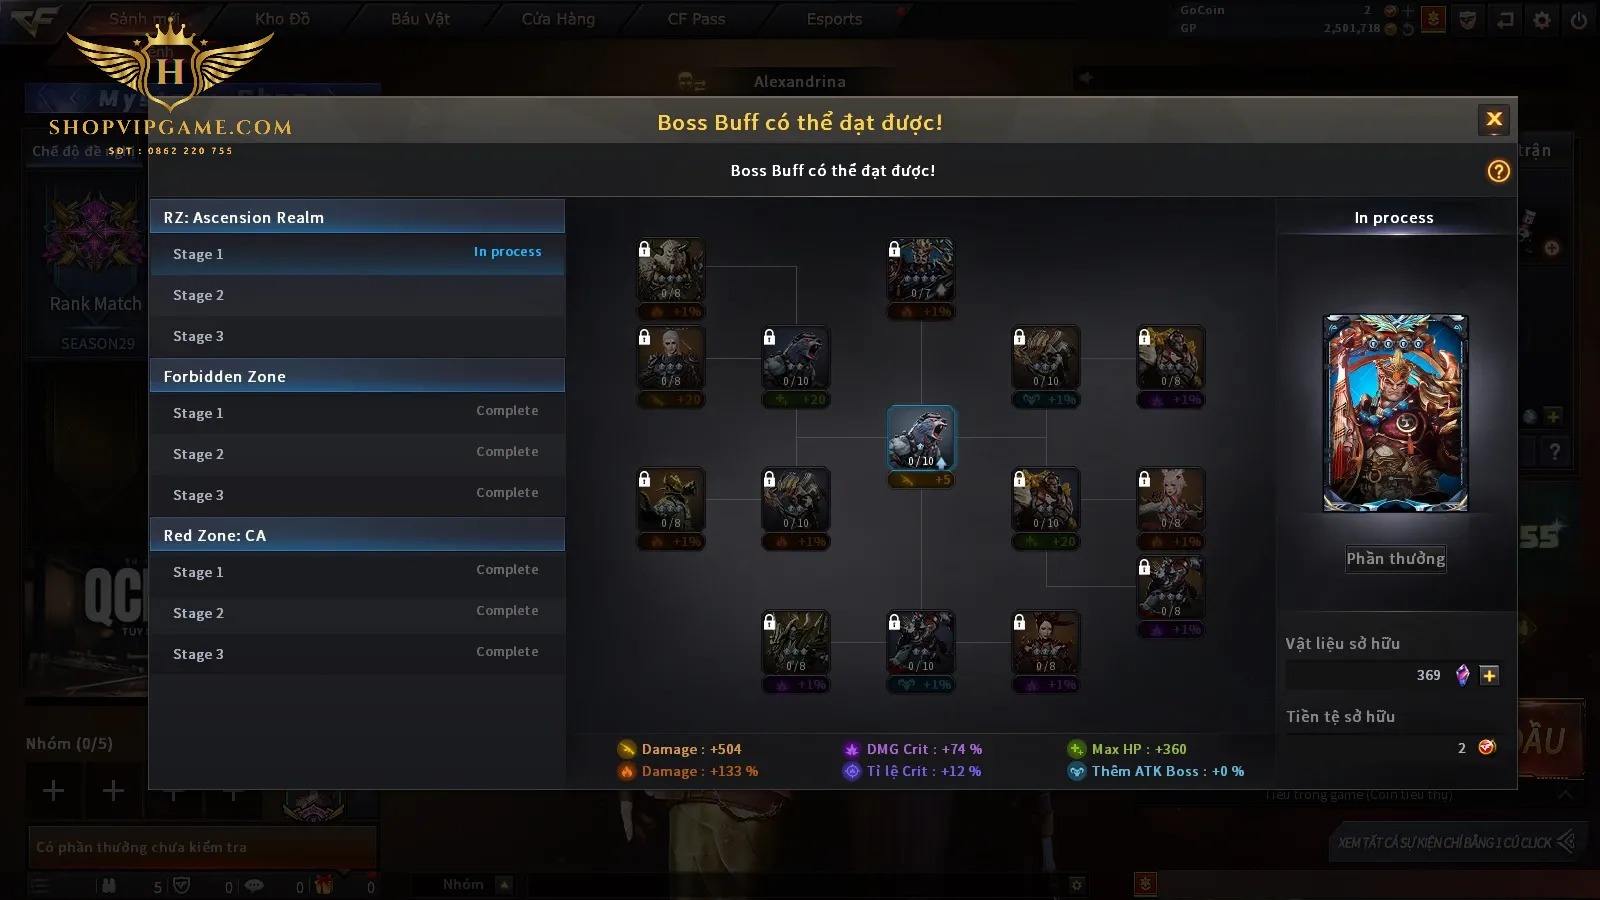
Task: Select RZ: Ascension Realm Stage 1
Action: click(357, 254)
